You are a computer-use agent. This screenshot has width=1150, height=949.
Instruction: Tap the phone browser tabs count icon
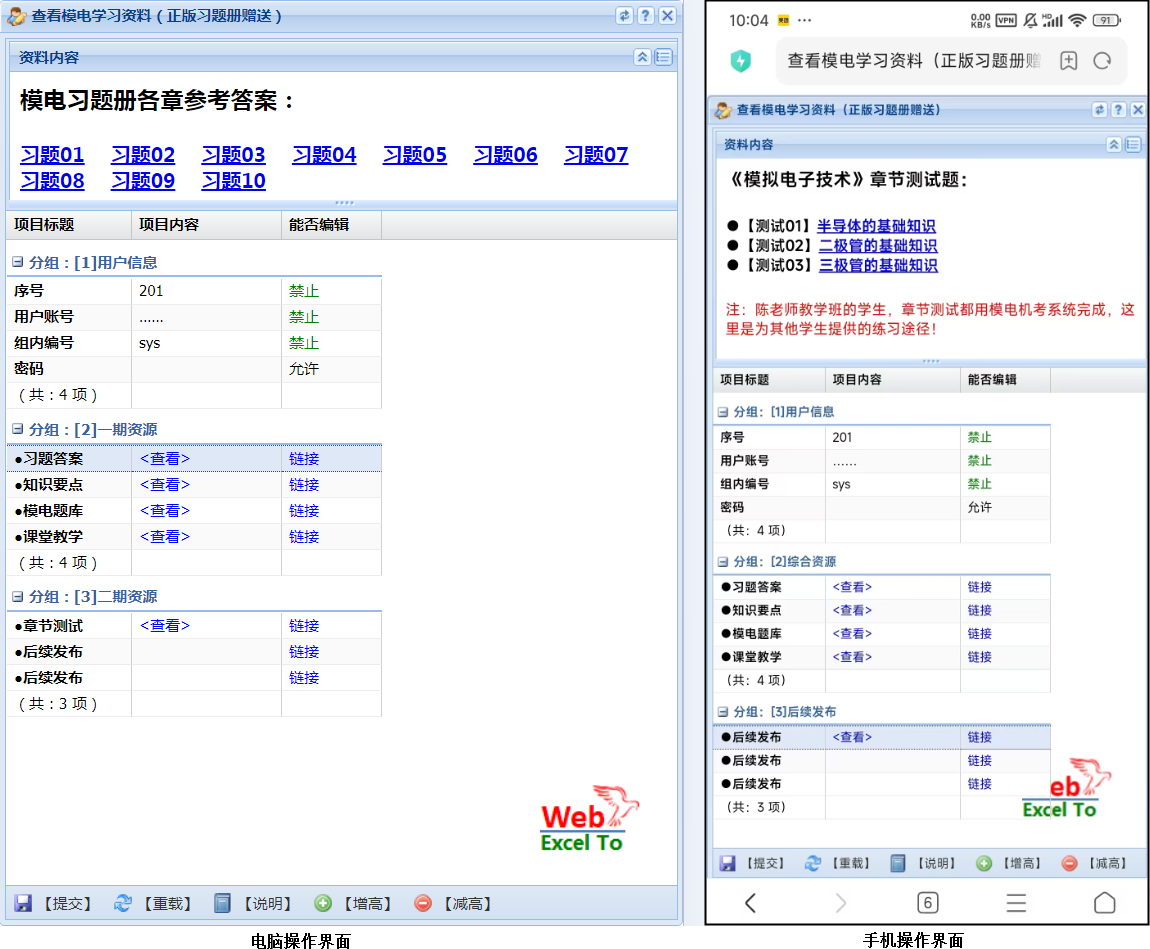pyautogui.click(x=928, y=903)
